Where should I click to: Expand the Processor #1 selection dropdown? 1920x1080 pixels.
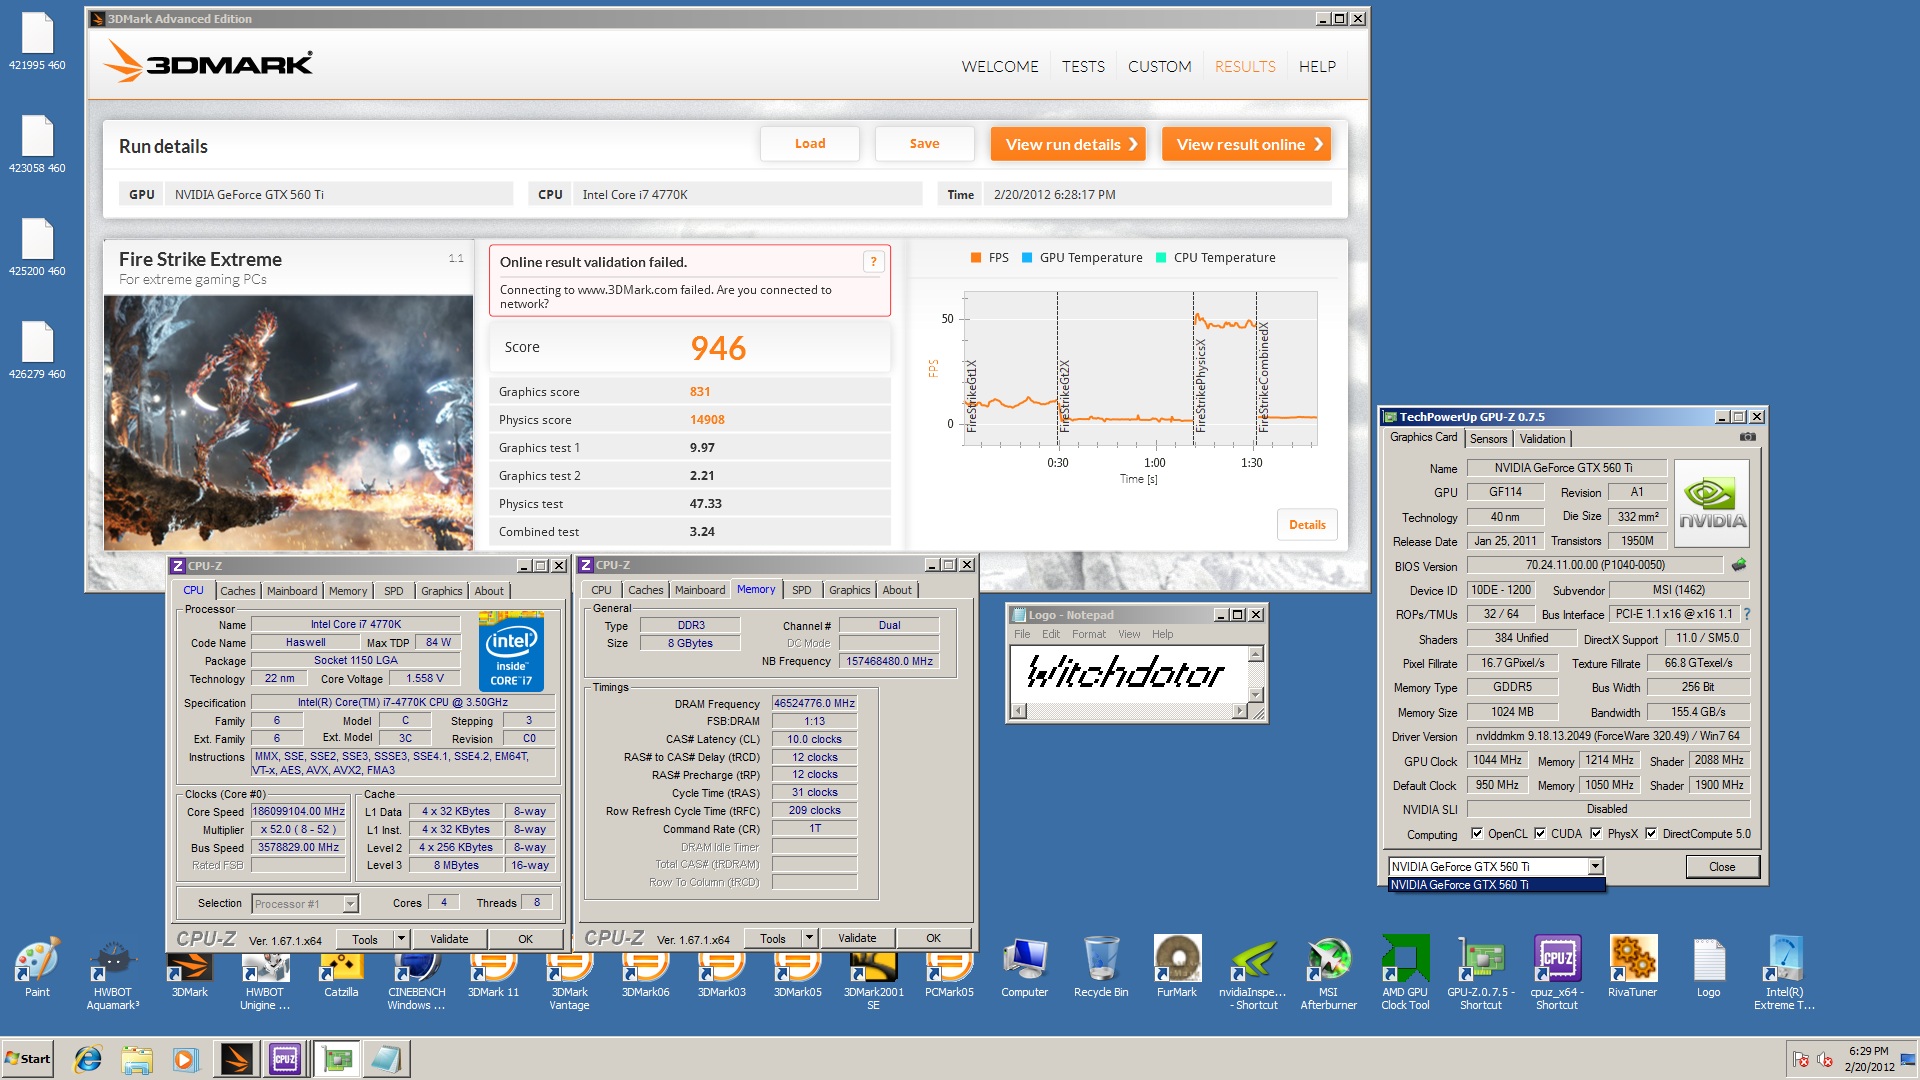tap(350, 904)
